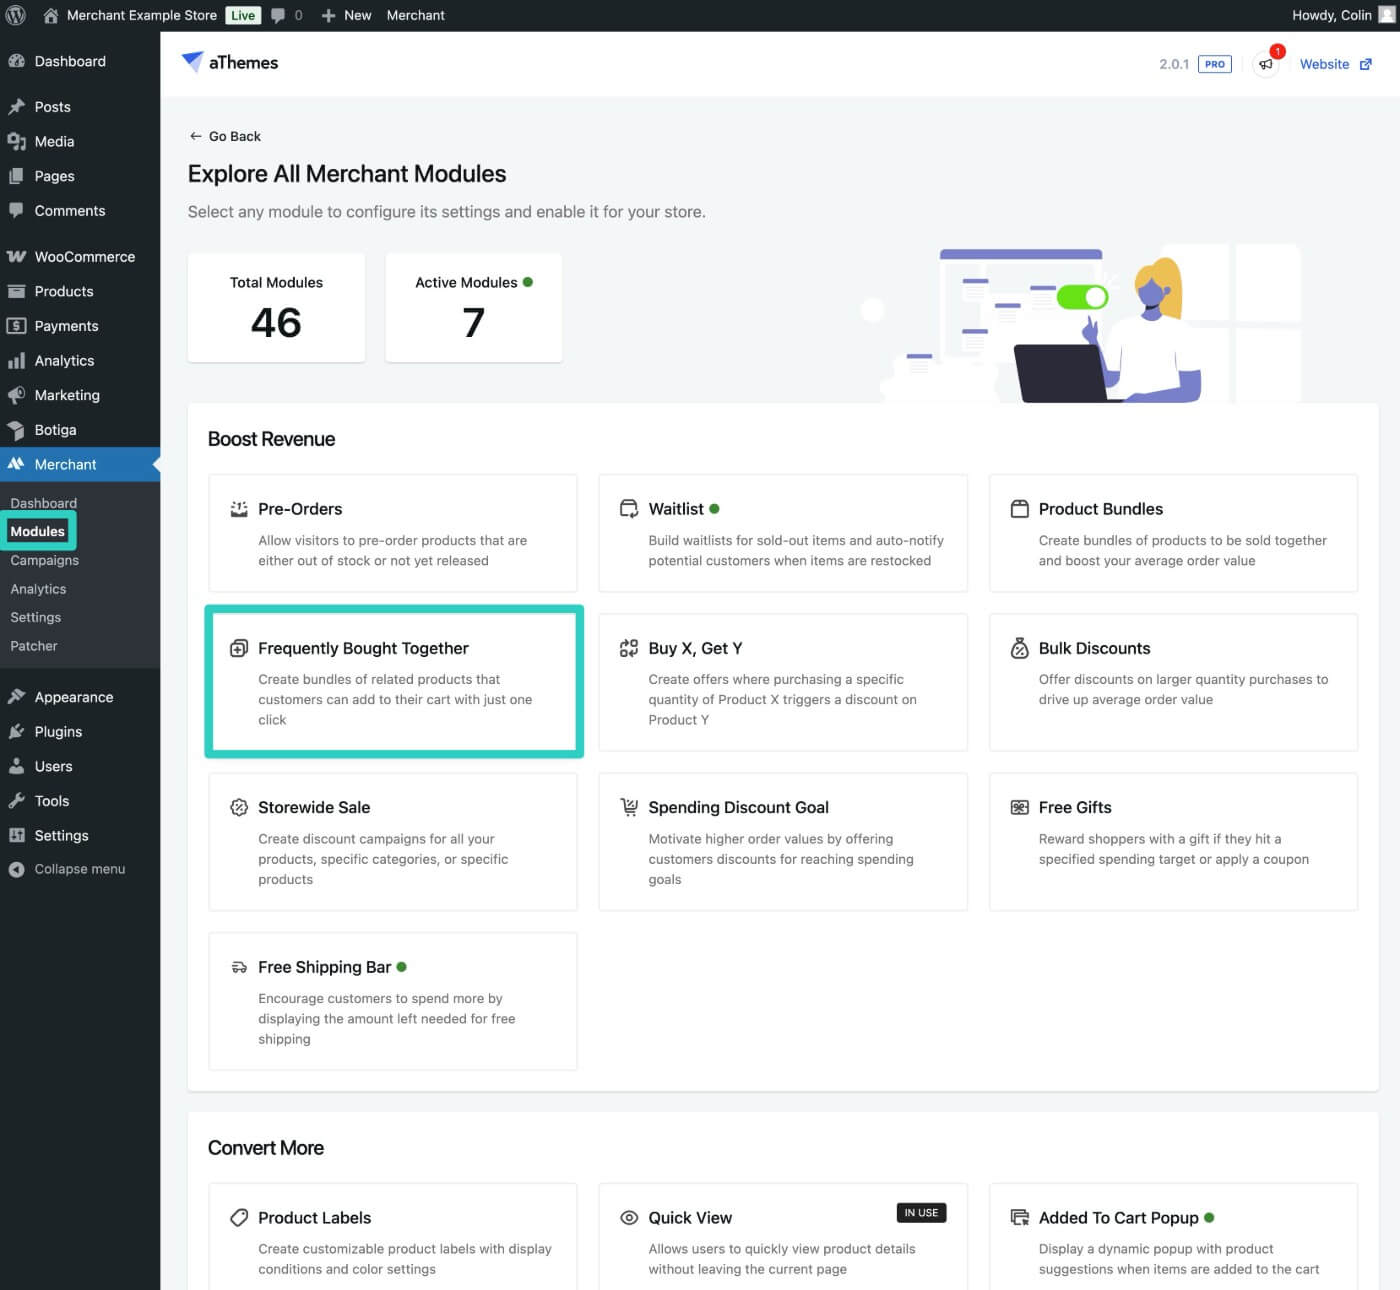The width and height of the screenshot is (1400, 1290).
Task: Click the Active Modules count card
Action: [474, 307]
